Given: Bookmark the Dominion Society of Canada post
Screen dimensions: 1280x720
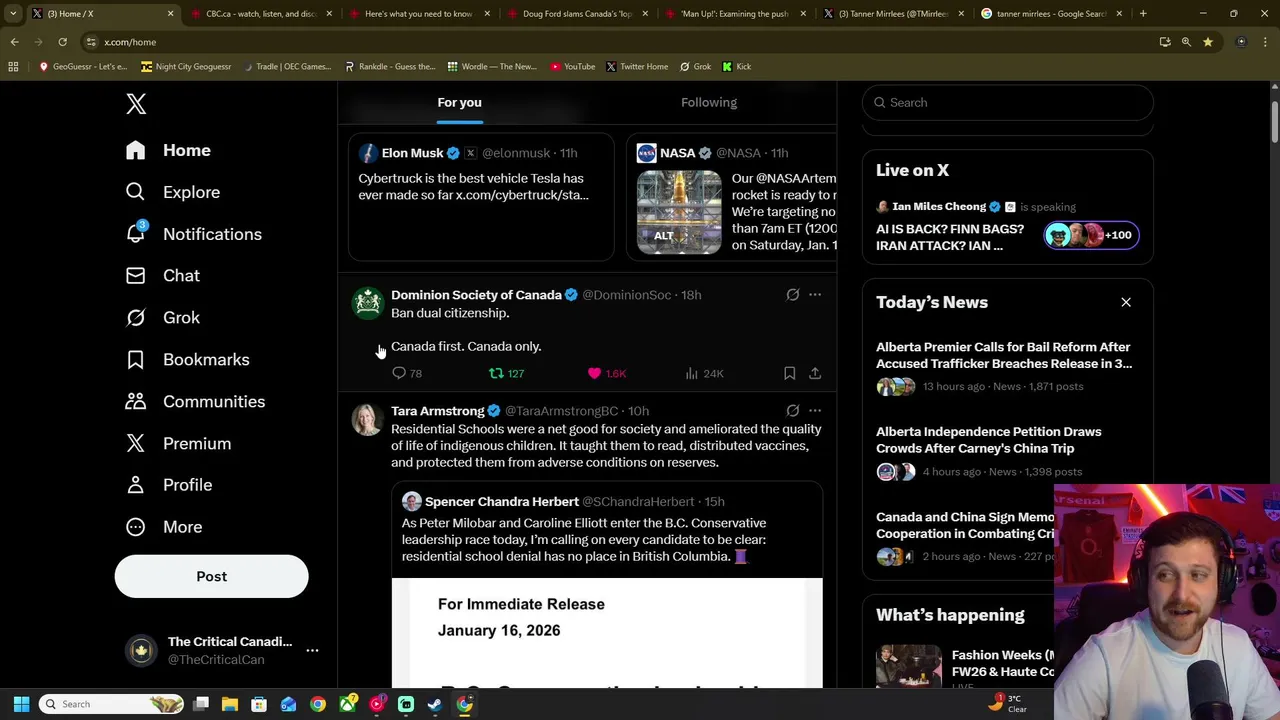Looking at the screenshot, I should (789, 373).
